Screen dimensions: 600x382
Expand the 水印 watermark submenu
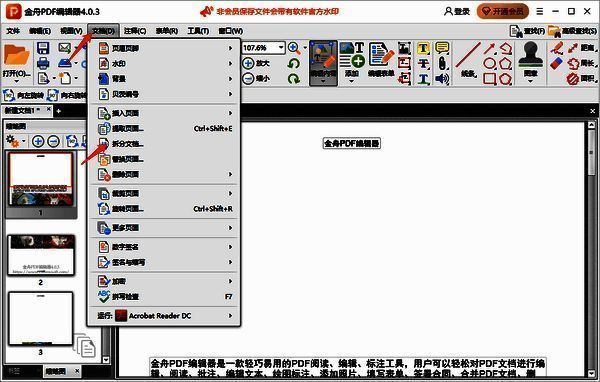[x=165, y=64]
